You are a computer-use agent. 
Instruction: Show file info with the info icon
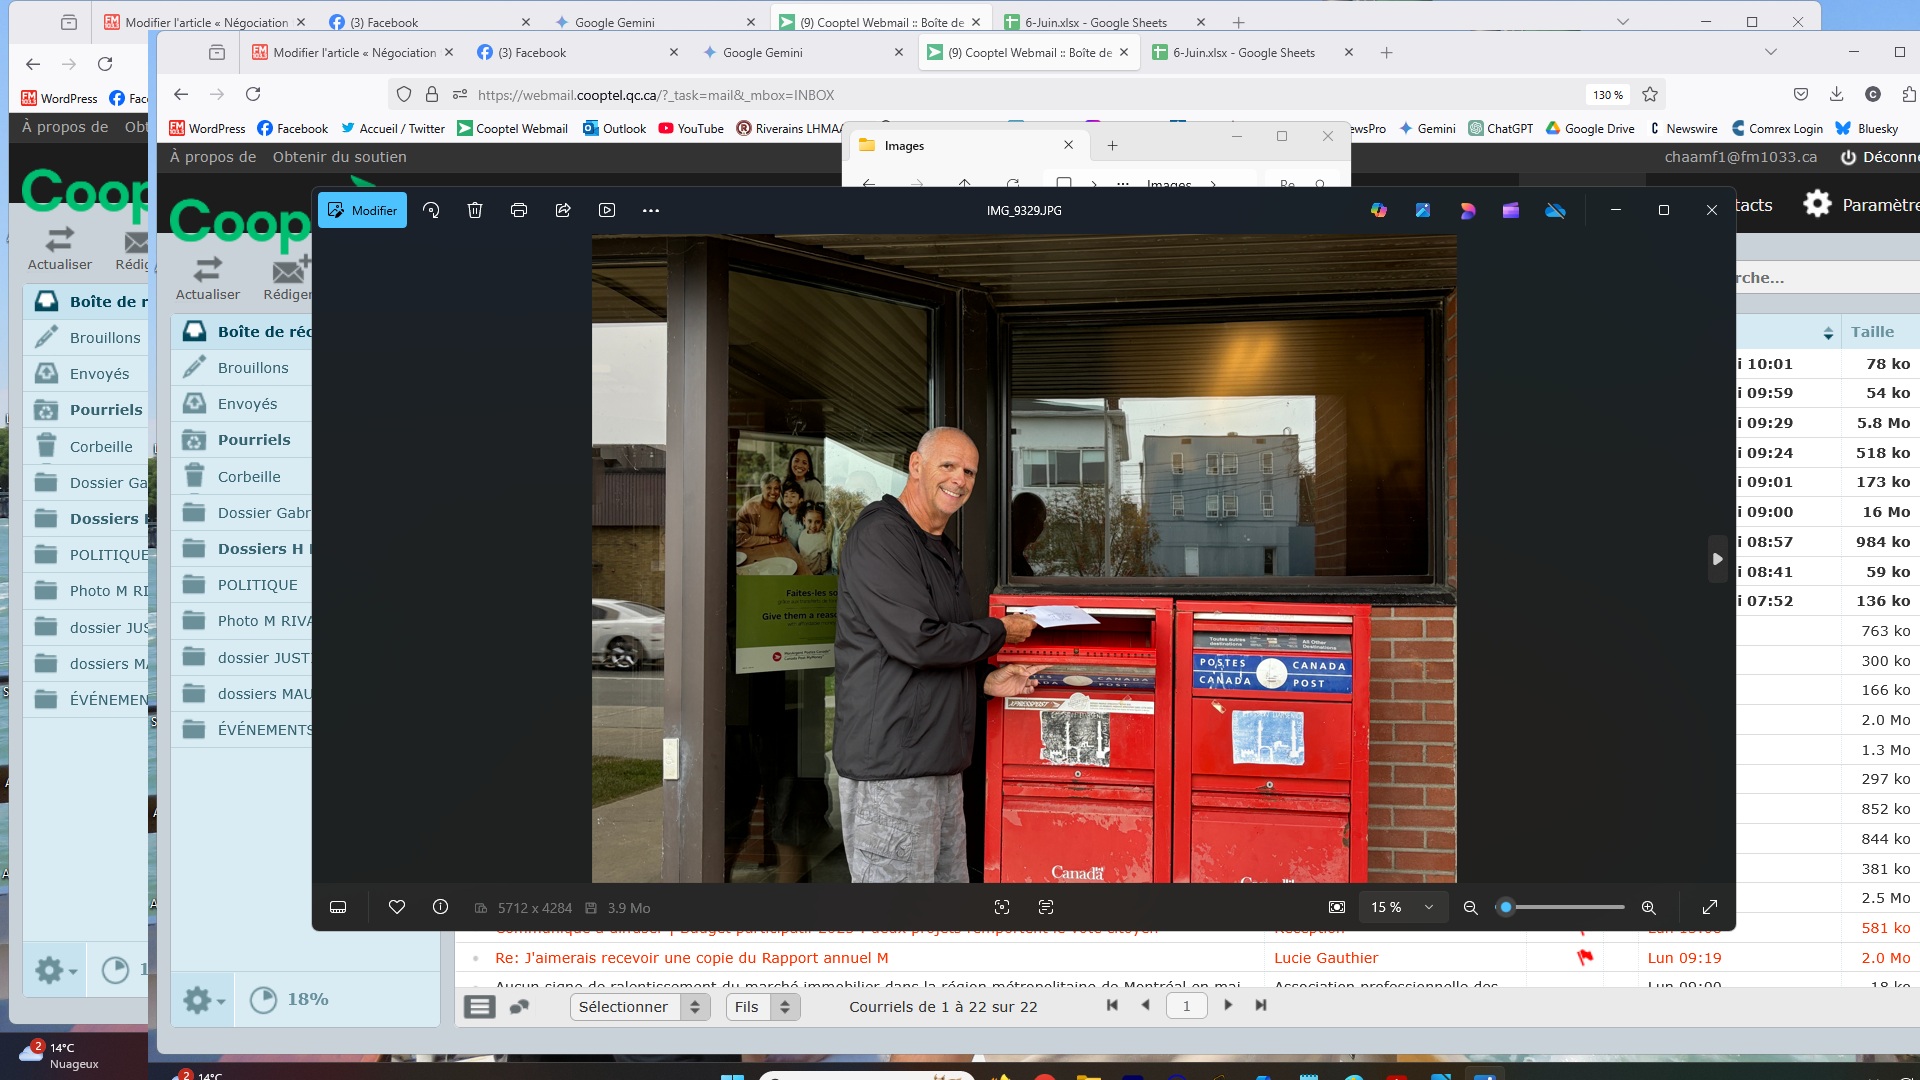pyautogui.click(x=440, y=907)
